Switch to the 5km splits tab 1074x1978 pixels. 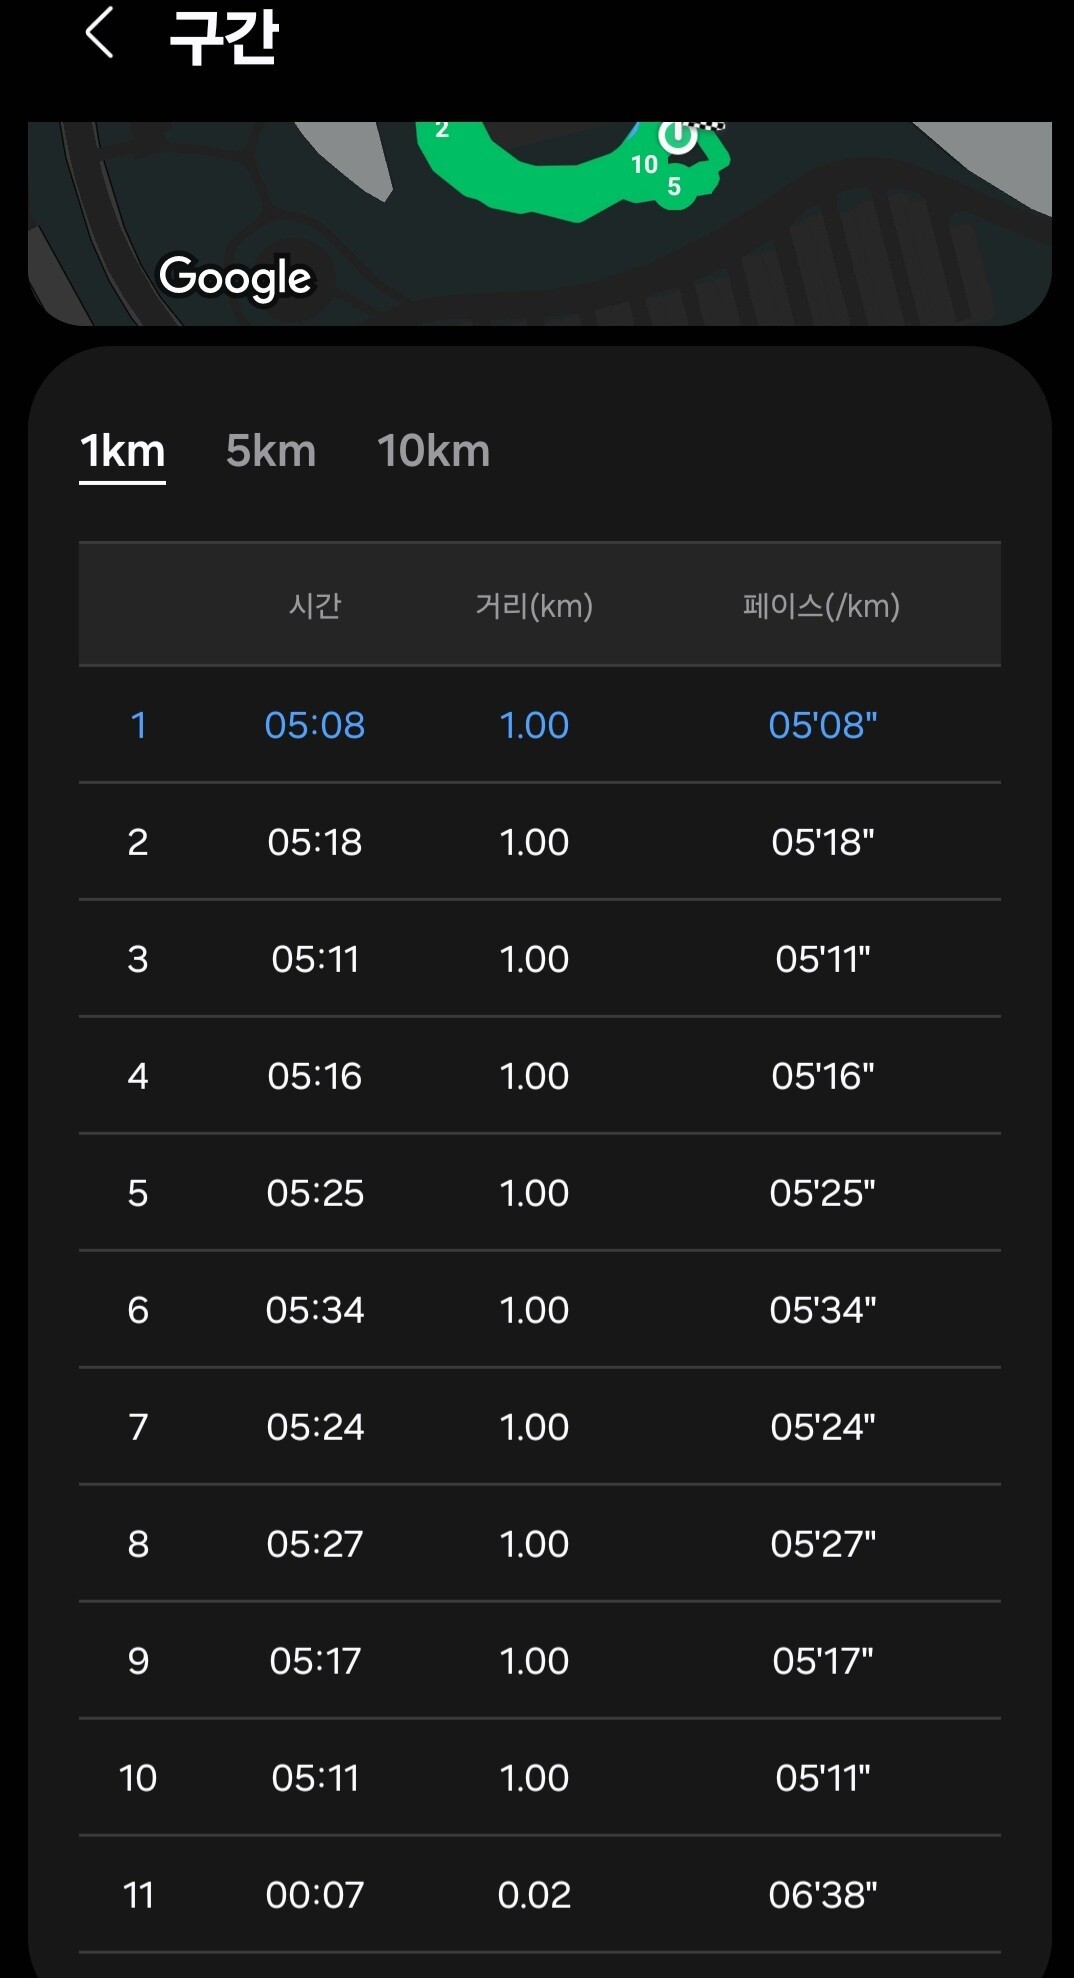271,451
